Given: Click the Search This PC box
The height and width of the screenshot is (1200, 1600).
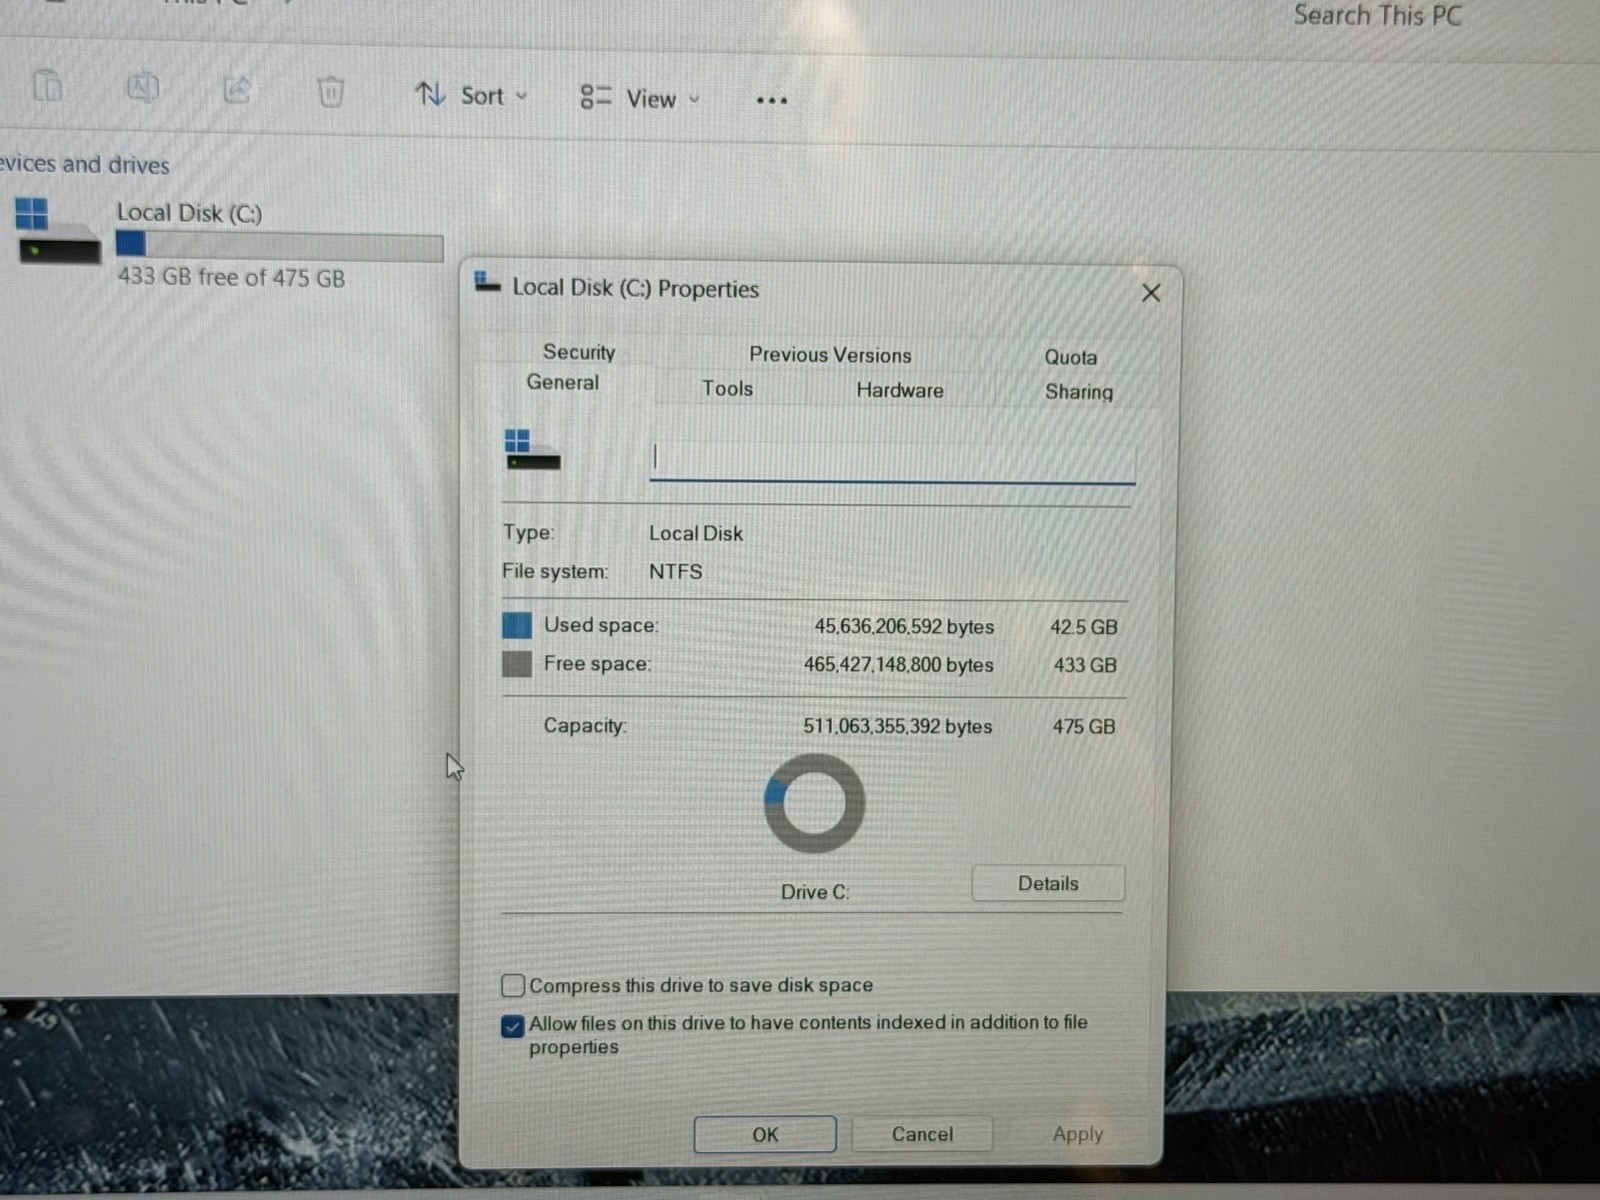Looking at the screenshot, I should pos(1377,15).
